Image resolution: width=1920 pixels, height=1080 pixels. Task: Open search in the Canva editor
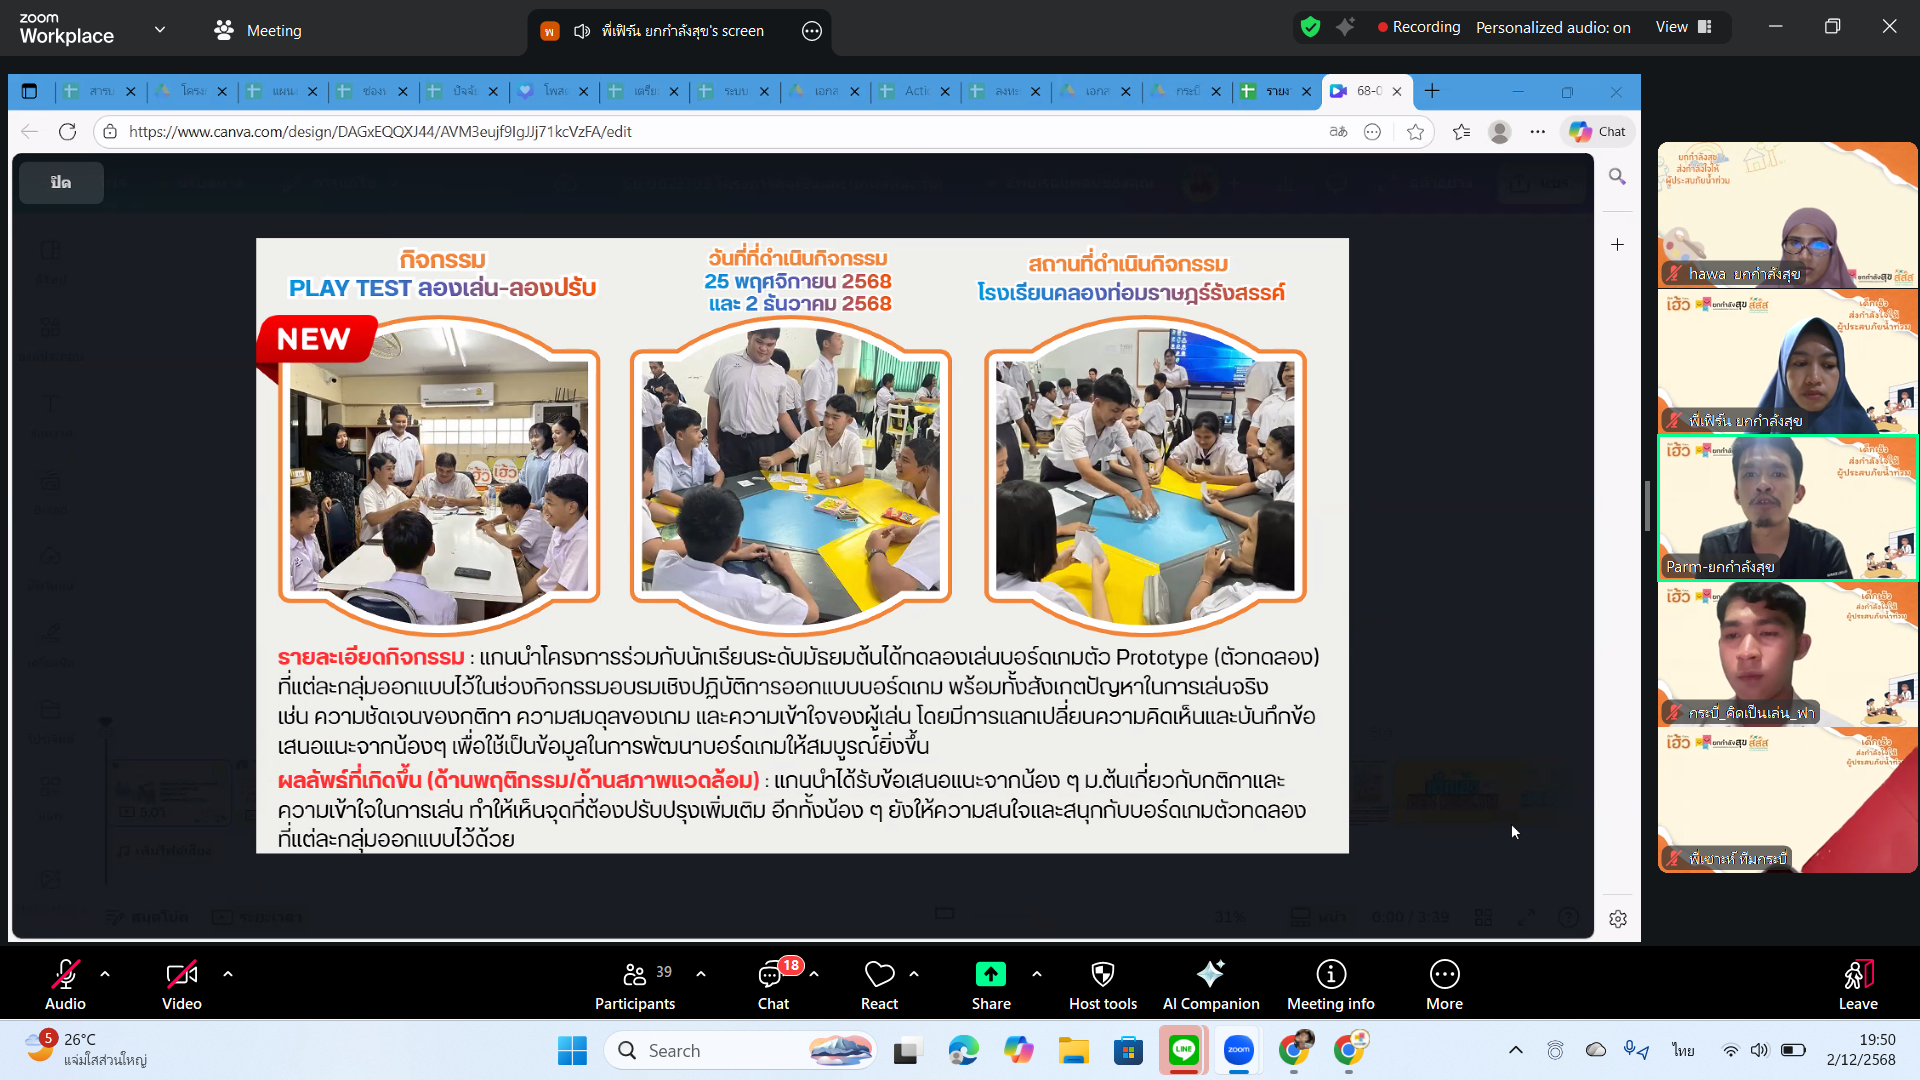coord(1618,176)
